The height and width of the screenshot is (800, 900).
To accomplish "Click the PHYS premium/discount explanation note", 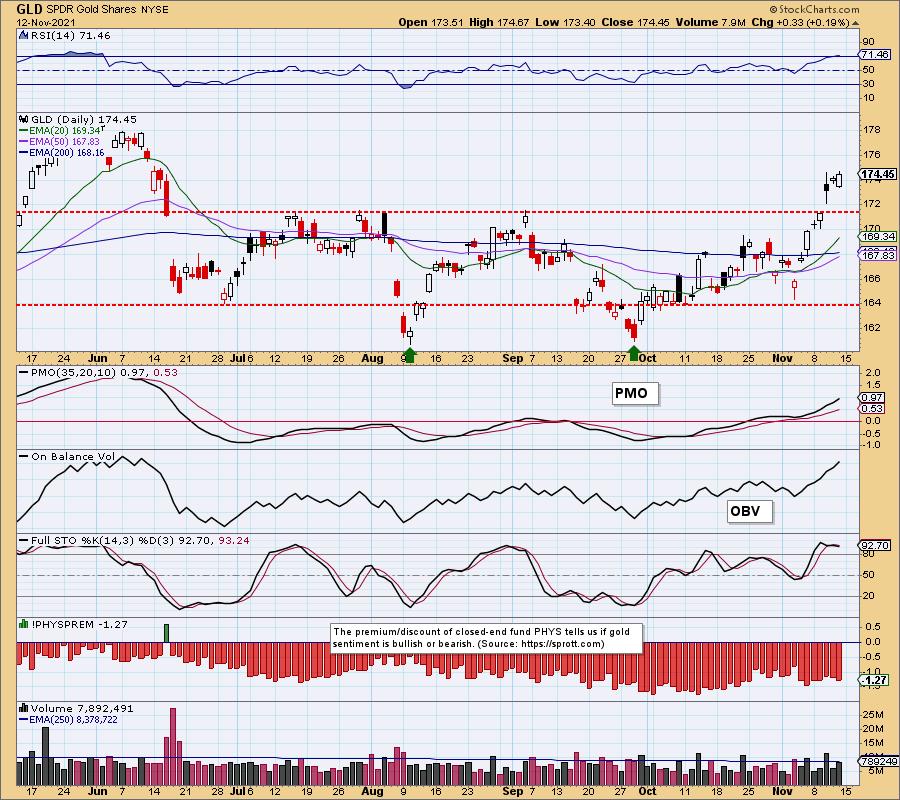I will (486, 638).
